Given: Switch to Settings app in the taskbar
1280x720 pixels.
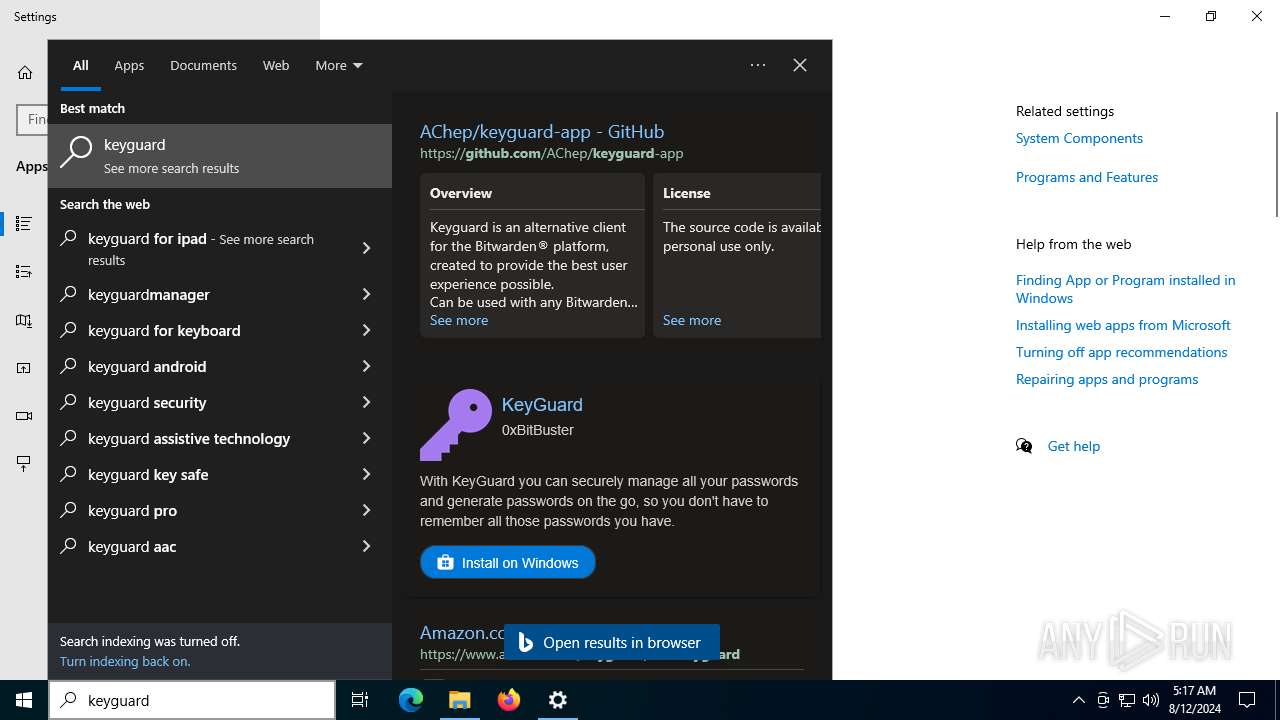Looking at the screenshot, I should click(x=558, y=700).
